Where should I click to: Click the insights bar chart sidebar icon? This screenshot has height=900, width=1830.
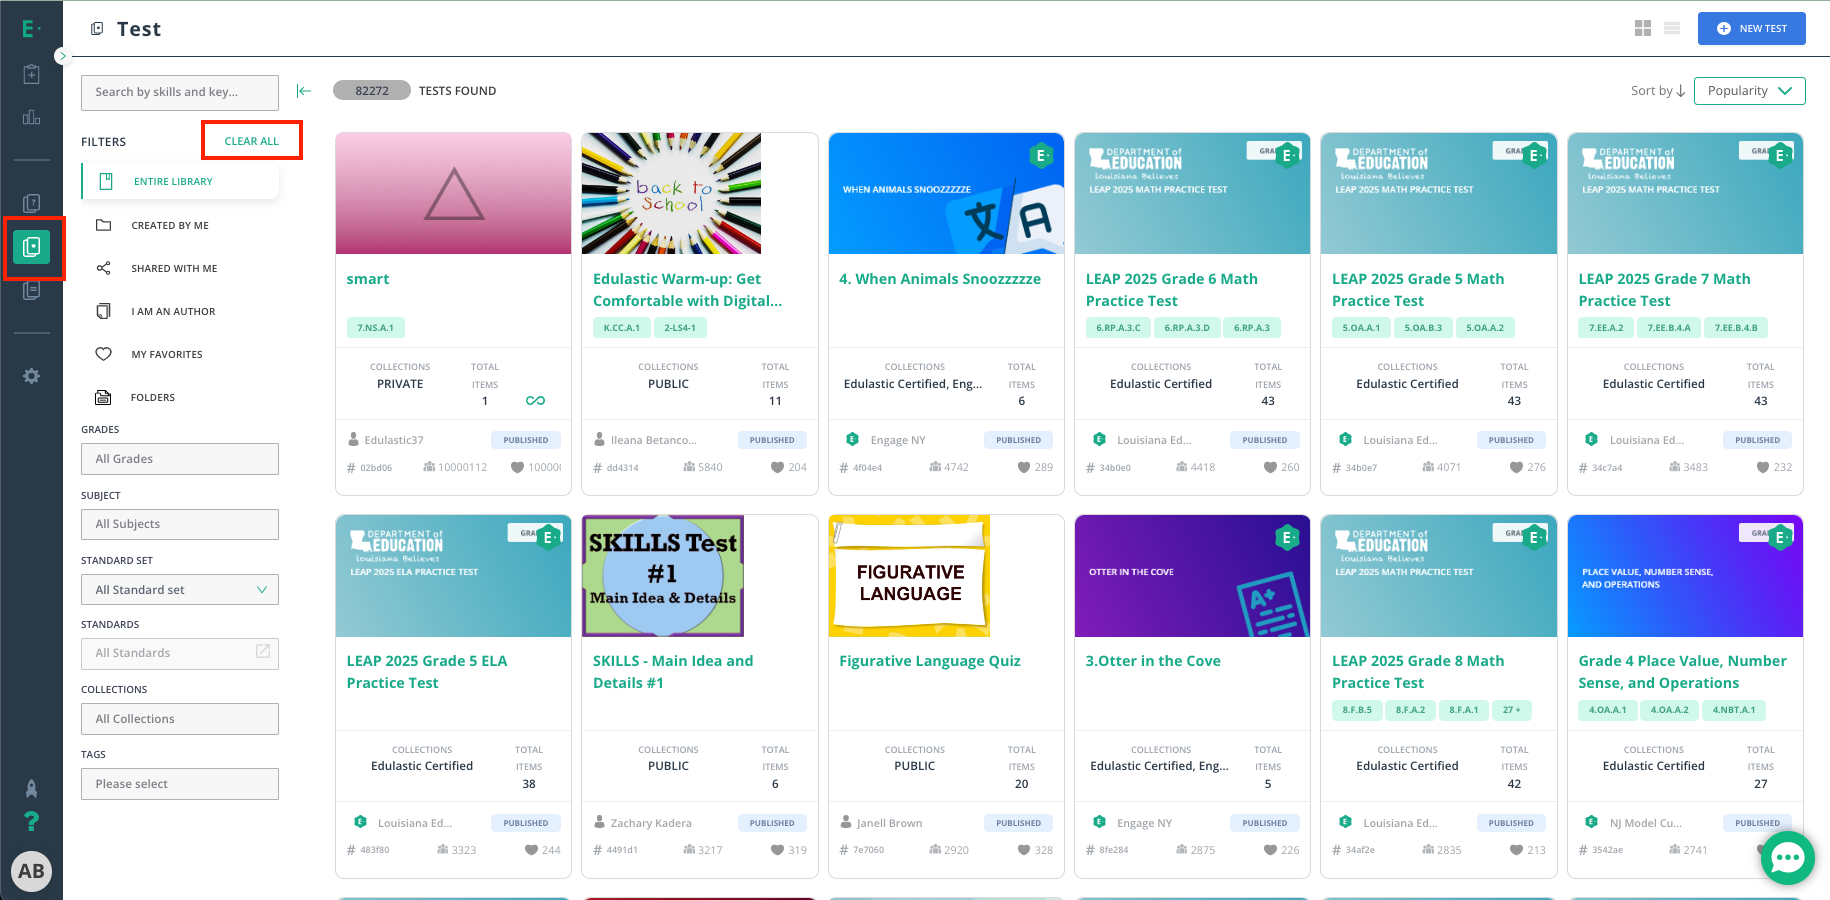[x=32, y=118]
